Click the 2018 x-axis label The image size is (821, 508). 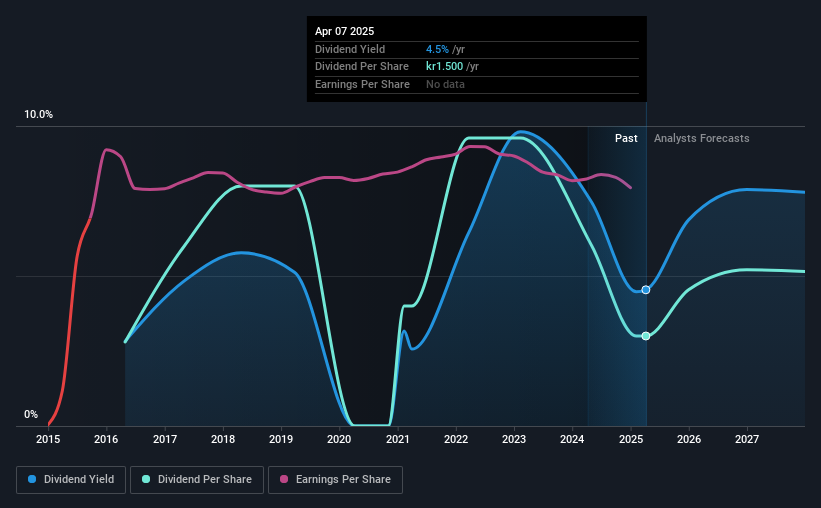tap(223, 439)
